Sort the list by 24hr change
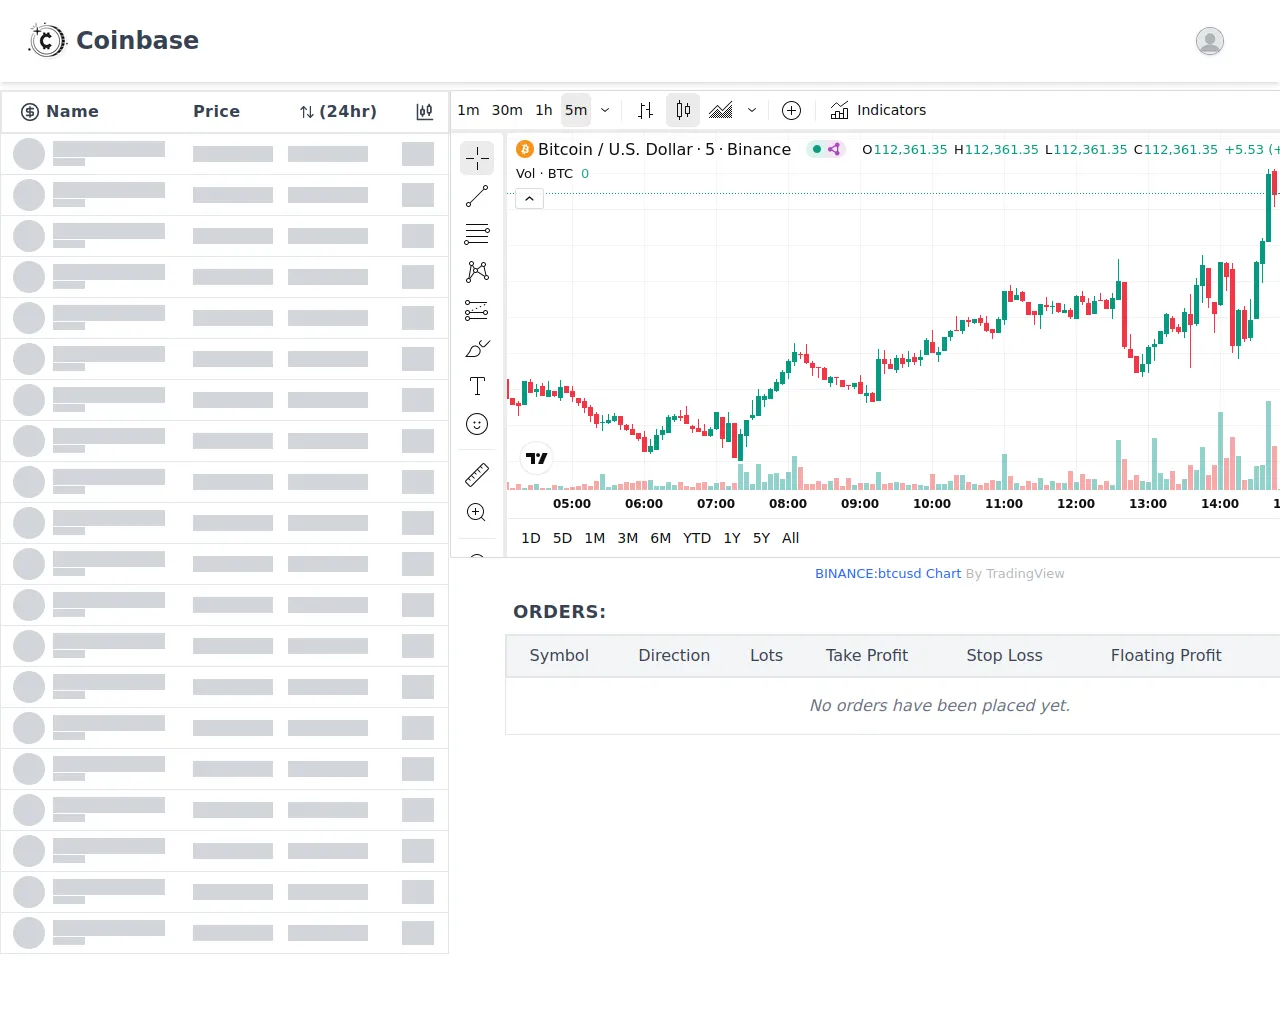The width and height of the screenshot is (1280, 1024). pos(338,111)
